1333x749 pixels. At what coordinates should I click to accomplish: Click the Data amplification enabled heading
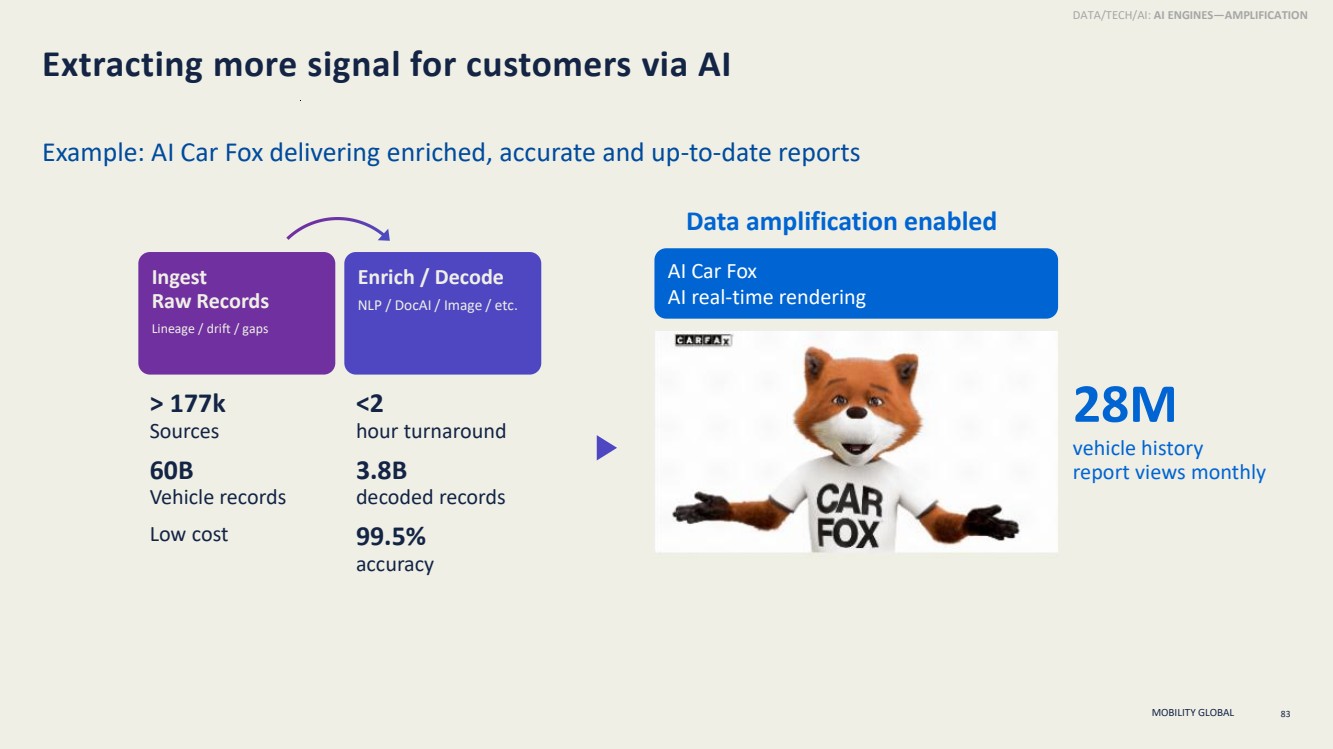click(x=841, y=221)
